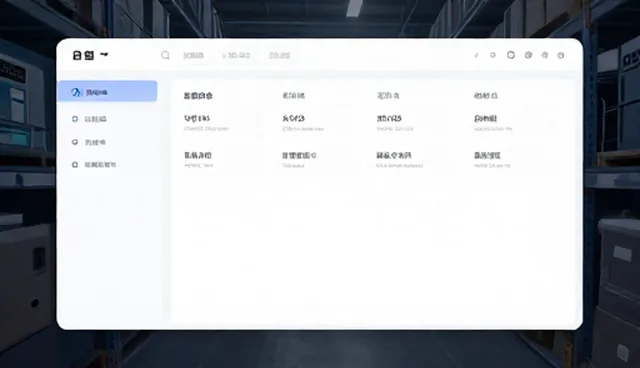Click the bold rounded-square icon in header
Image resolution: width=640 pixels, height=368 pixels.
511,55
